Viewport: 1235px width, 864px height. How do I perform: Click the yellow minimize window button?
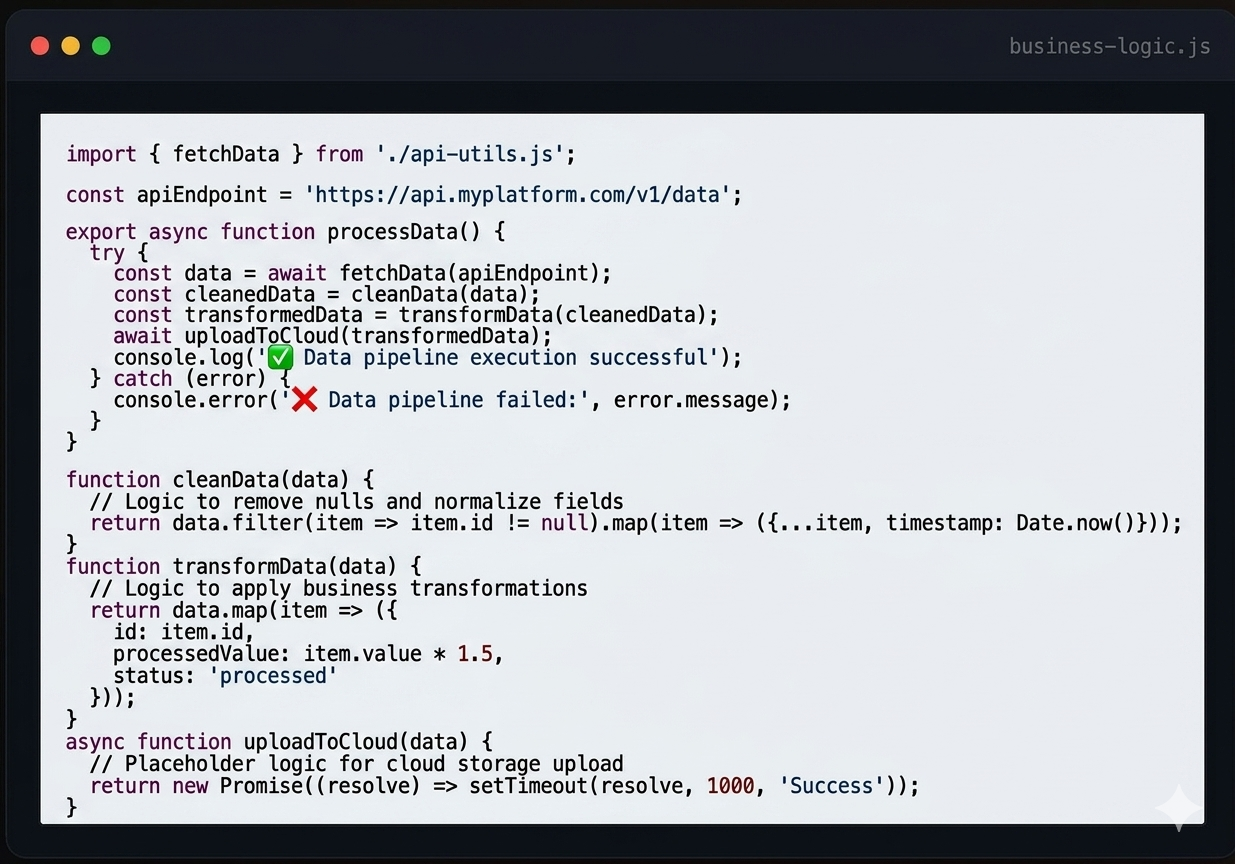point(70,46)
